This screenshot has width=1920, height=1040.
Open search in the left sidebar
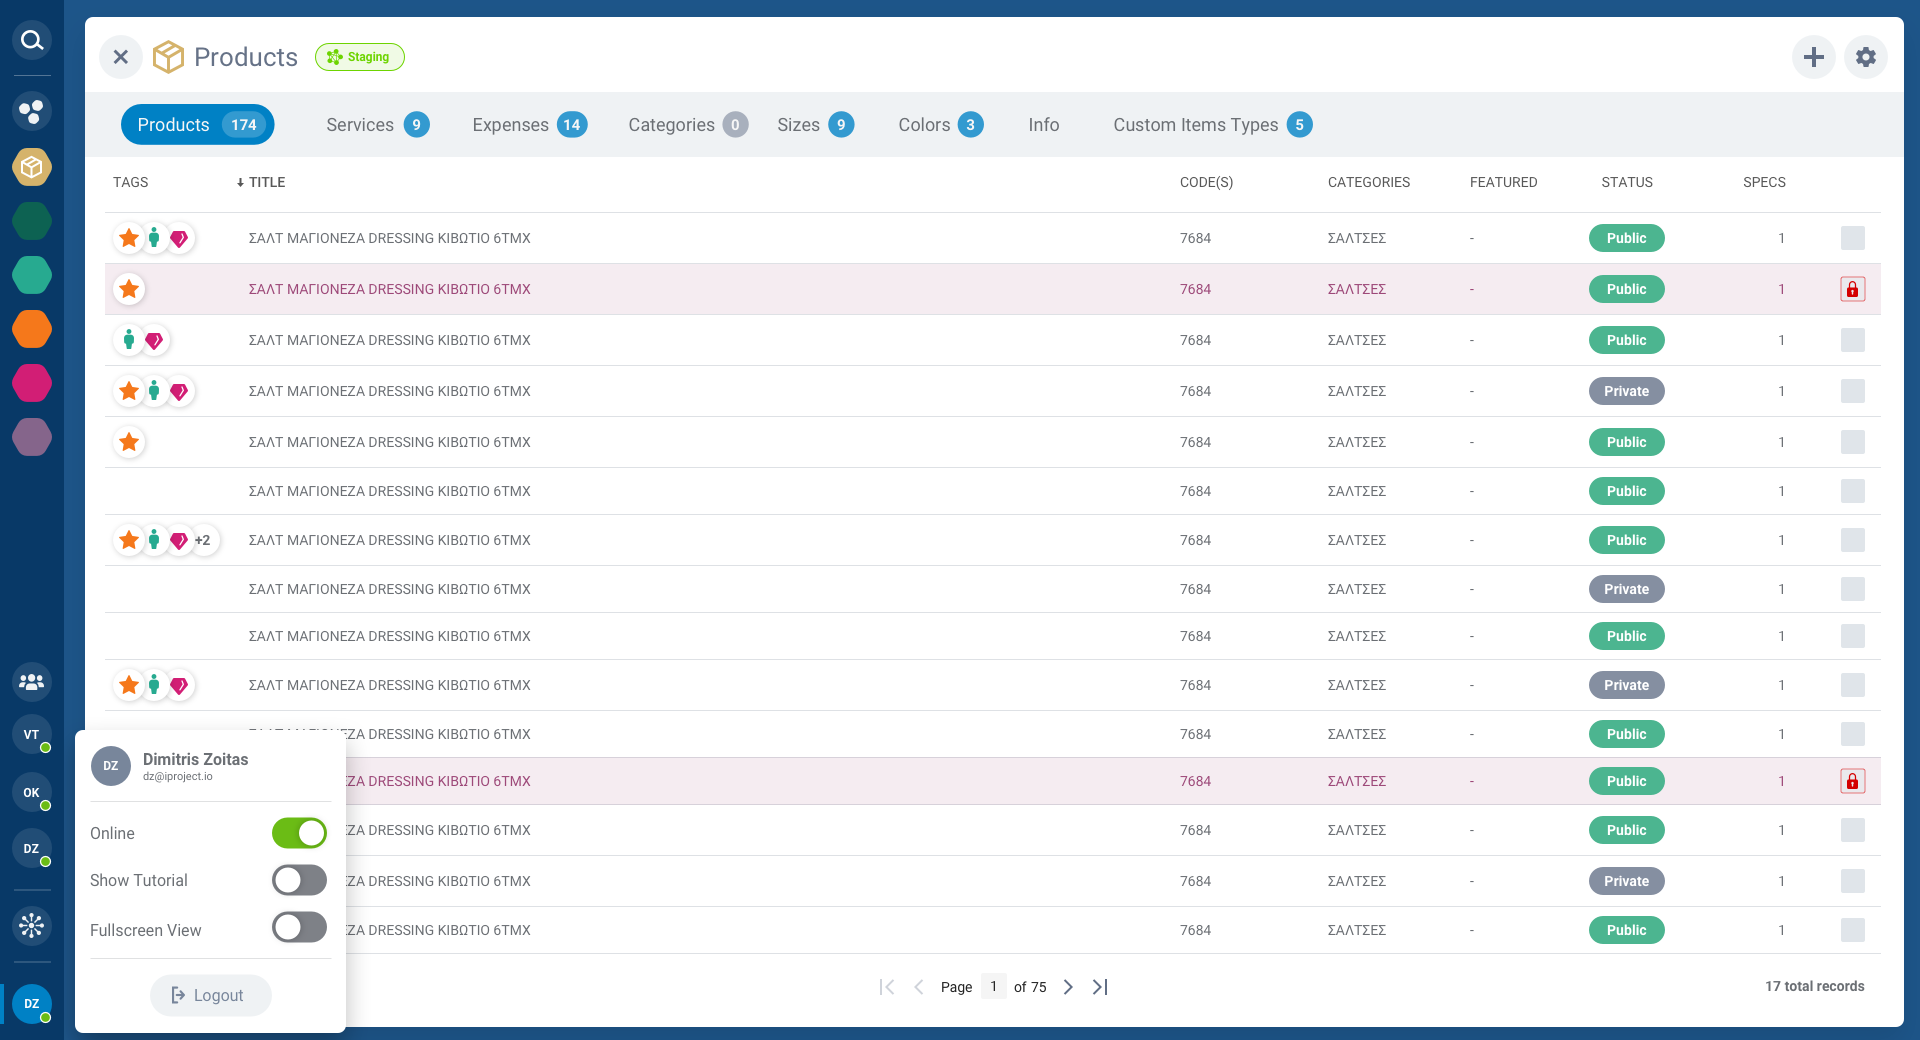[31, 40]
